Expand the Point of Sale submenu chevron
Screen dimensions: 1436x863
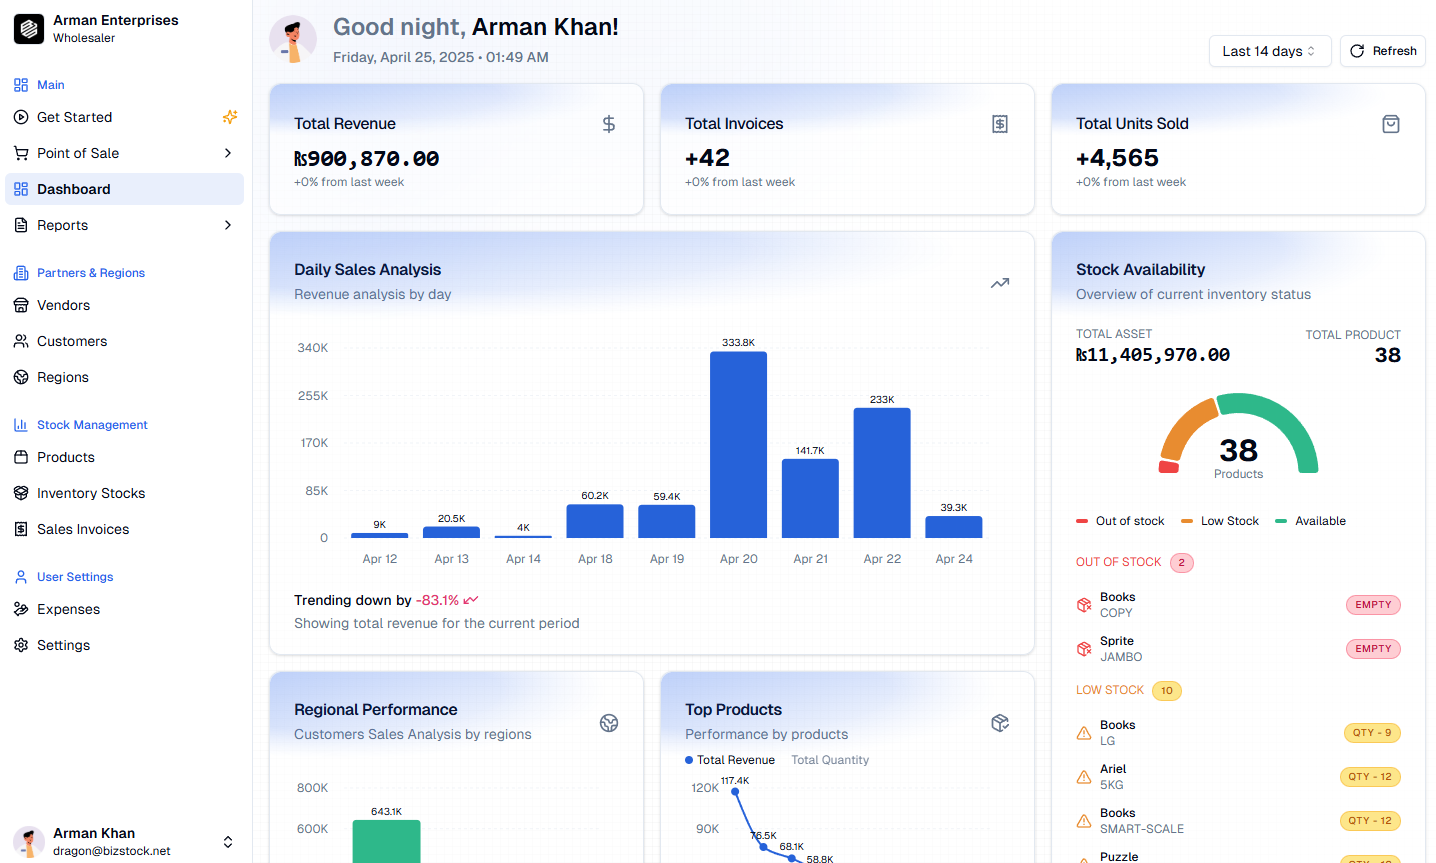[228, 153]
